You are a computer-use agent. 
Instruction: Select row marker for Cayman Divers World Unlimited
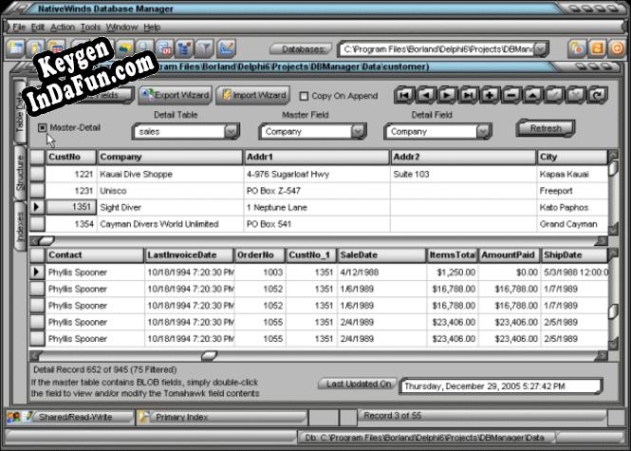pos(37,224)
